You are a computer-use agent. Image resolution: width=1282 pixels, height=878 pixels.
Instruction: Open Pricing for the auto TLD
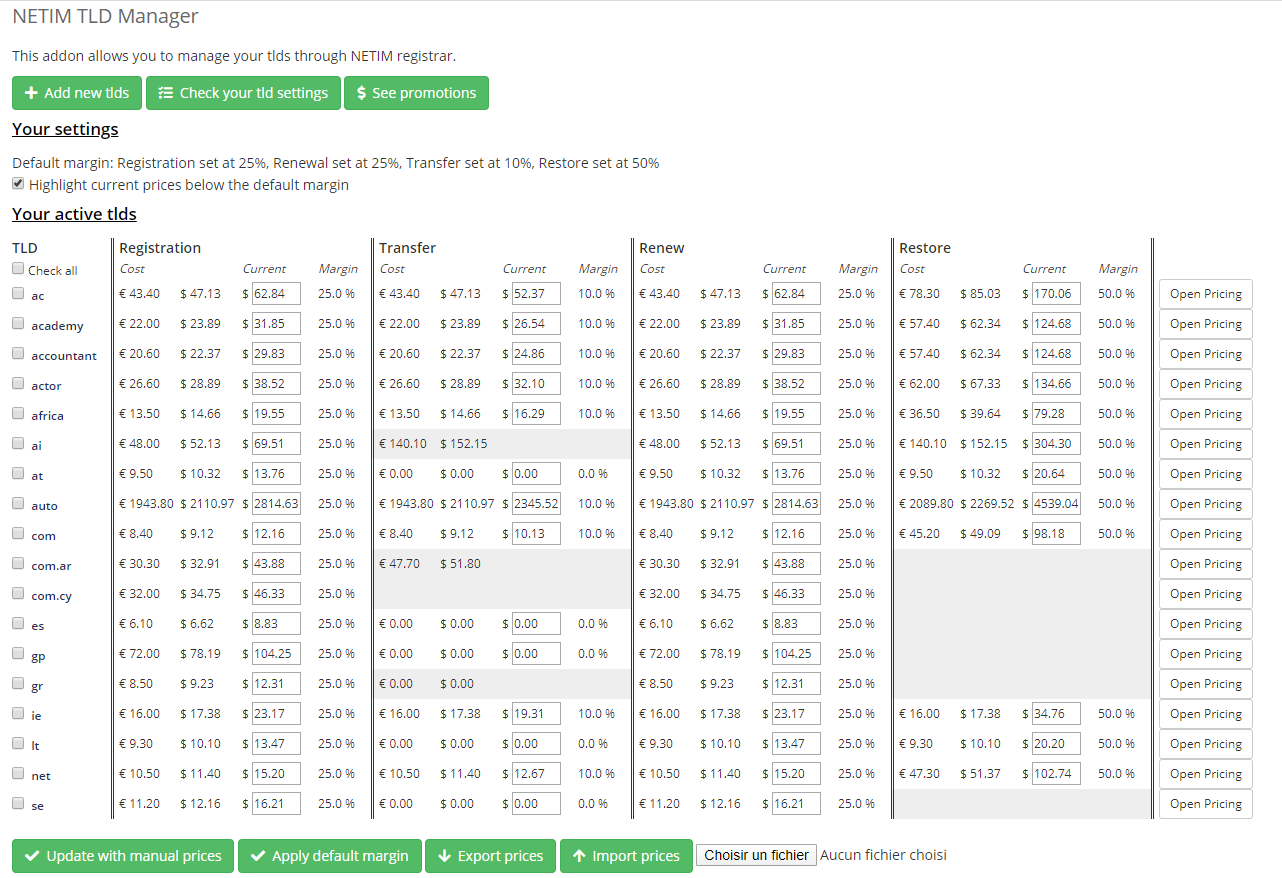(x=1206, y=504)
